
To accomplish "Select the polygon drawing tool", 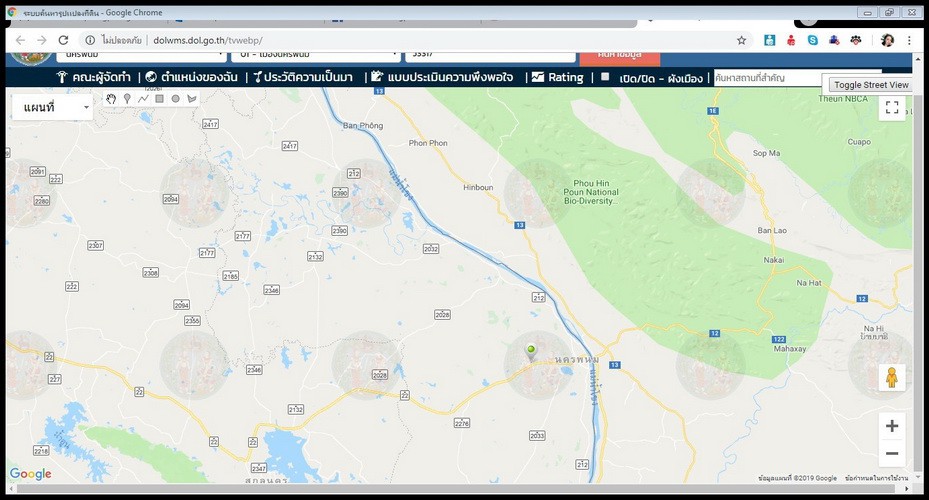I will pyautogui.click(x=191, y=99).
